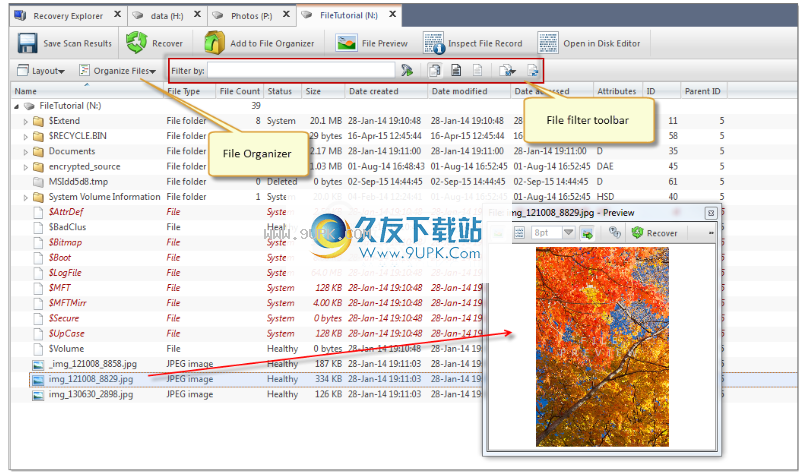Click the $Boot file icon

(x=38, y=258)
